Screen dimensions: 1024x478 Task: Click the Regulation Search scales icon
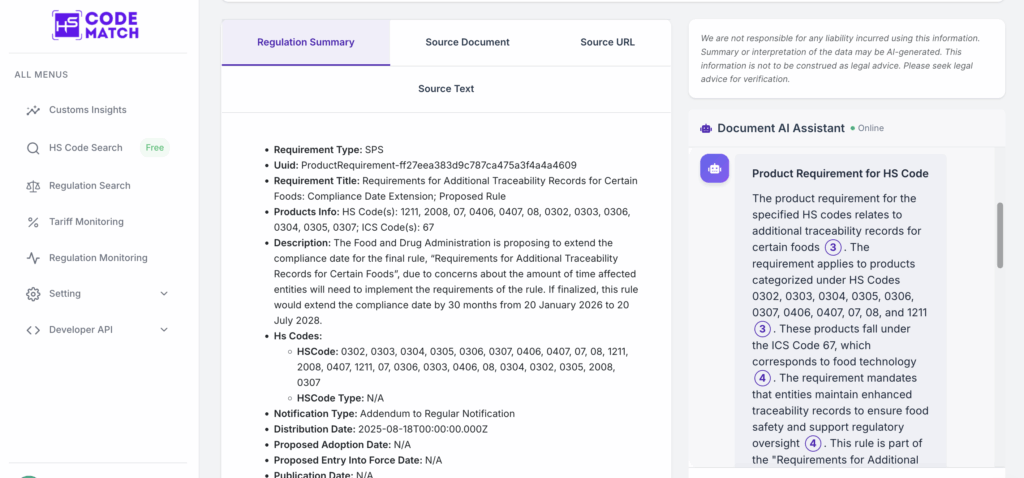[x=33, y=186]
